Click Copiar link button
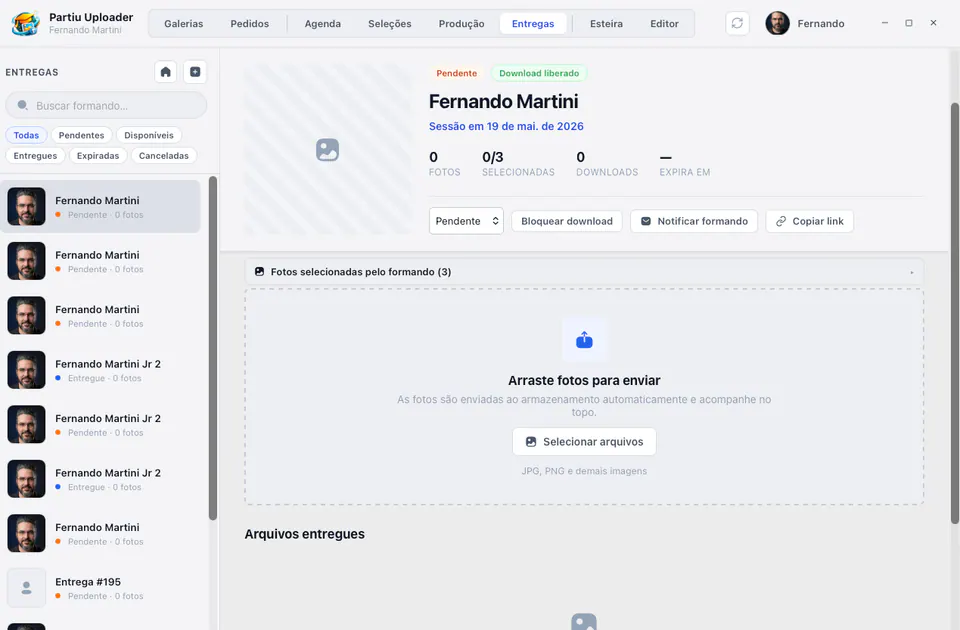Image resolution: width=960 pixels, height=630 pixels. pos(809,221)
